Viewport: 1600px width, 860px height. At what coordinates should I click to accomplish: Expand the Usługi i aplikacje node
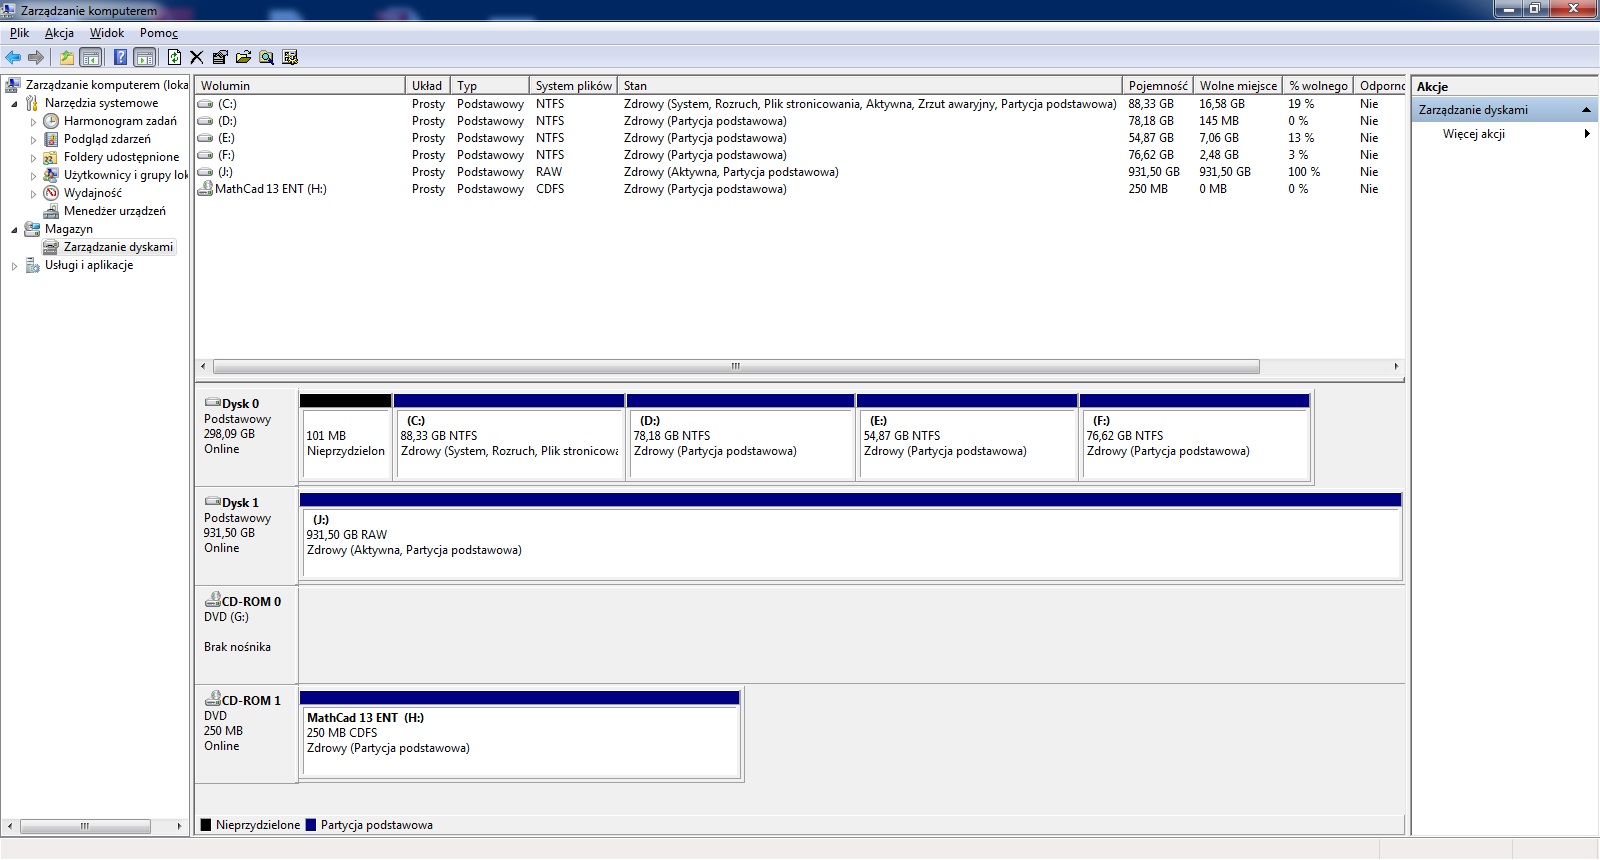[14, 265]
